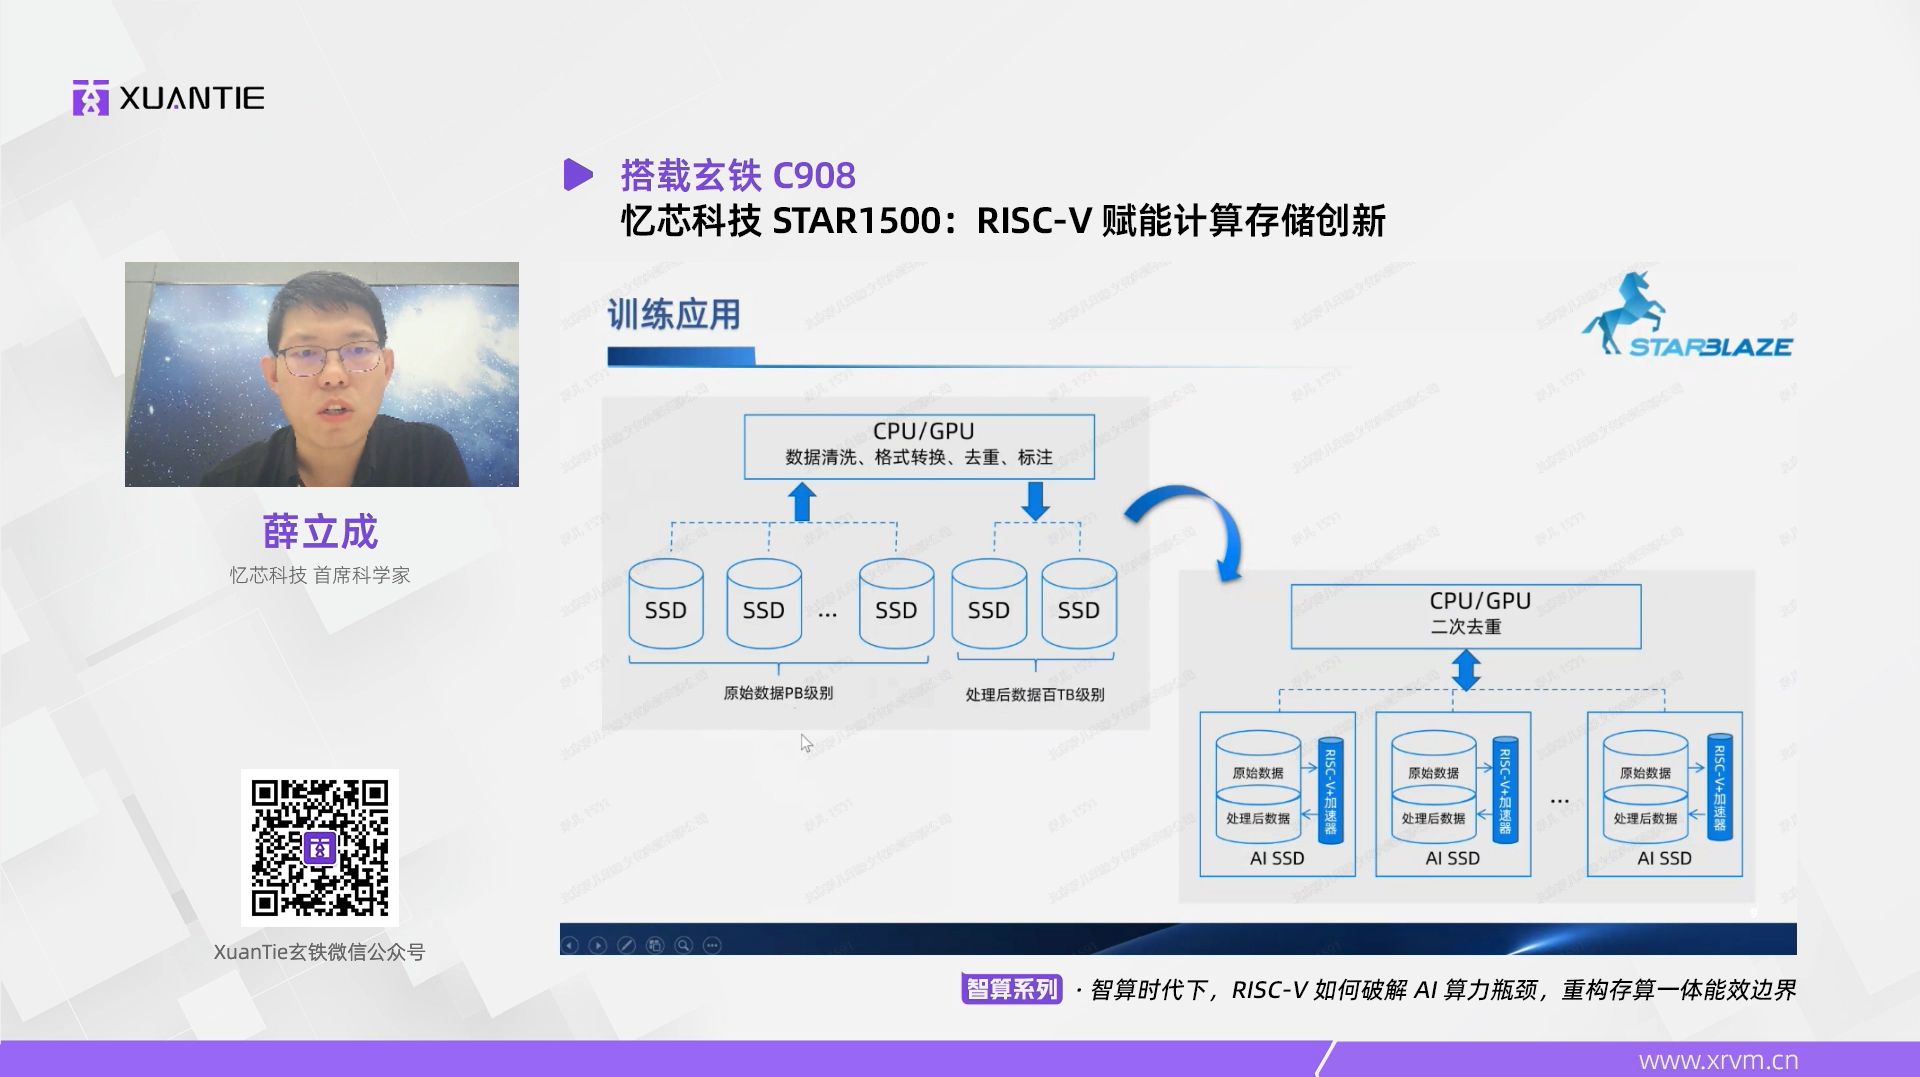The width and height of the screenshot is (1920, 1077).
Task: Advance to the next slide
Action: pos(598,945)
